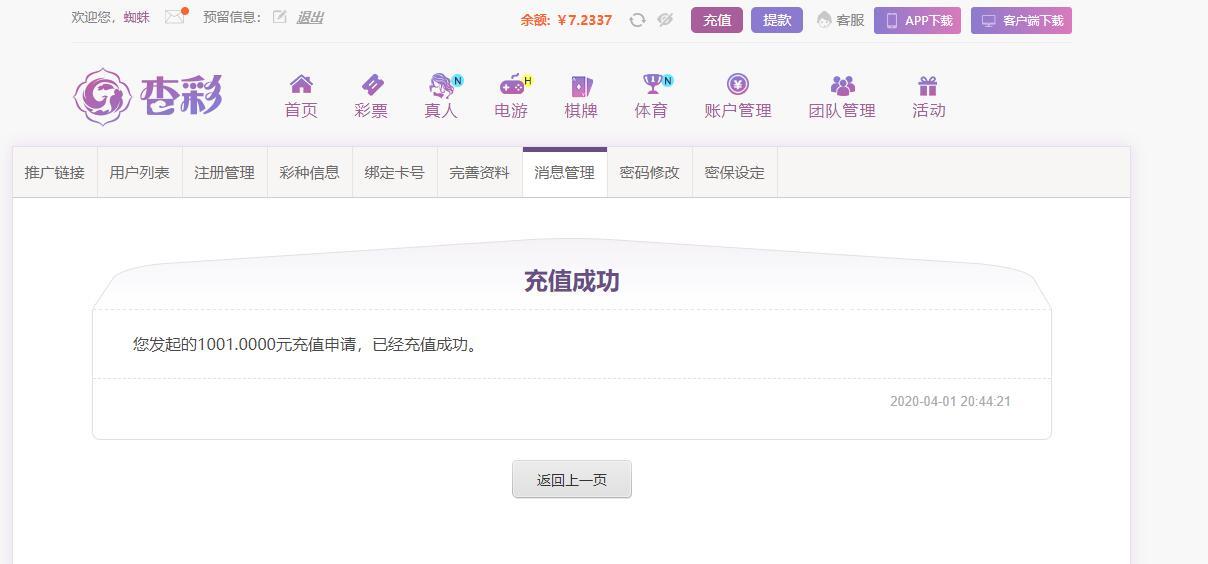Viewport: 1208px width, 564px height.
Task: Switch to 彩种信息 tab
Action: click(310, 173)
